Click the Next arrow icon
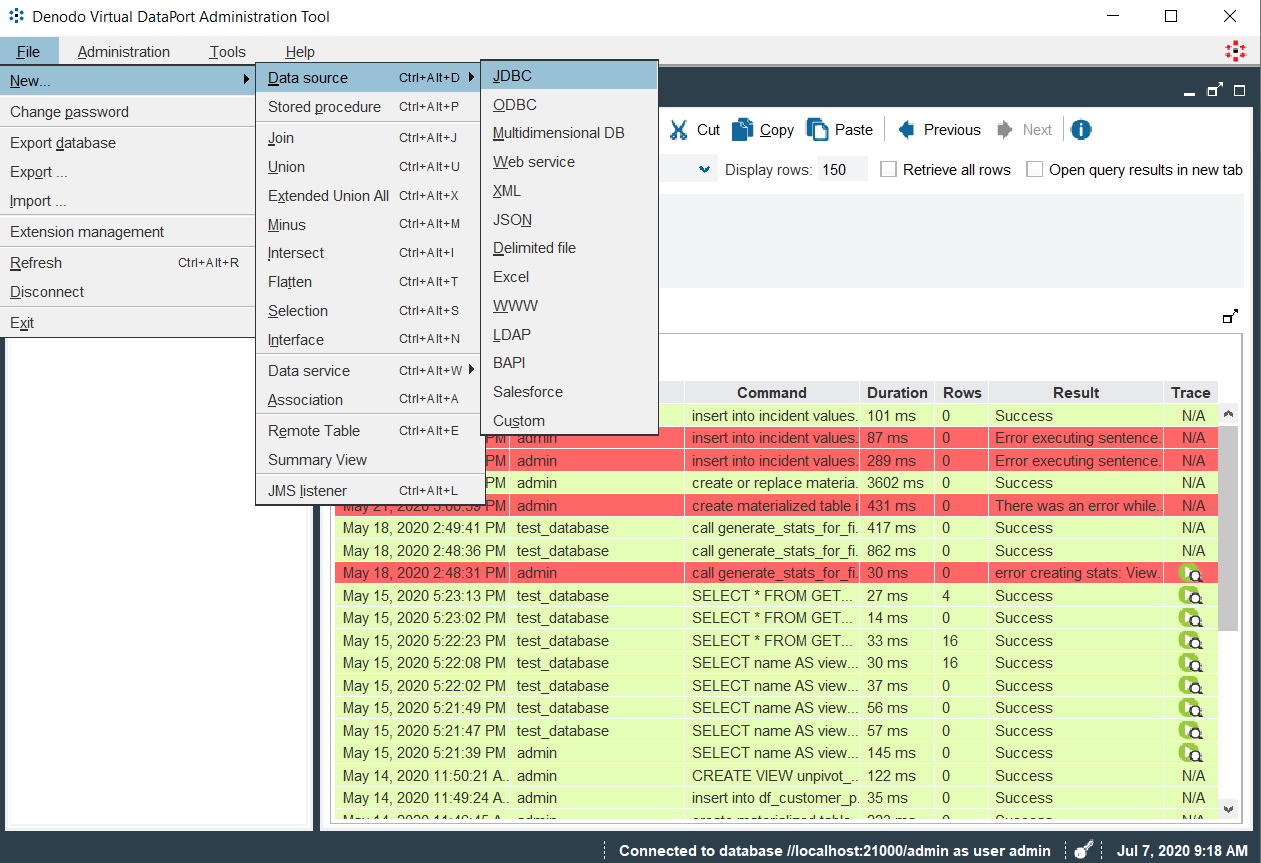The height and width of the screenshot is (863, 1261). coord(1006,130)
